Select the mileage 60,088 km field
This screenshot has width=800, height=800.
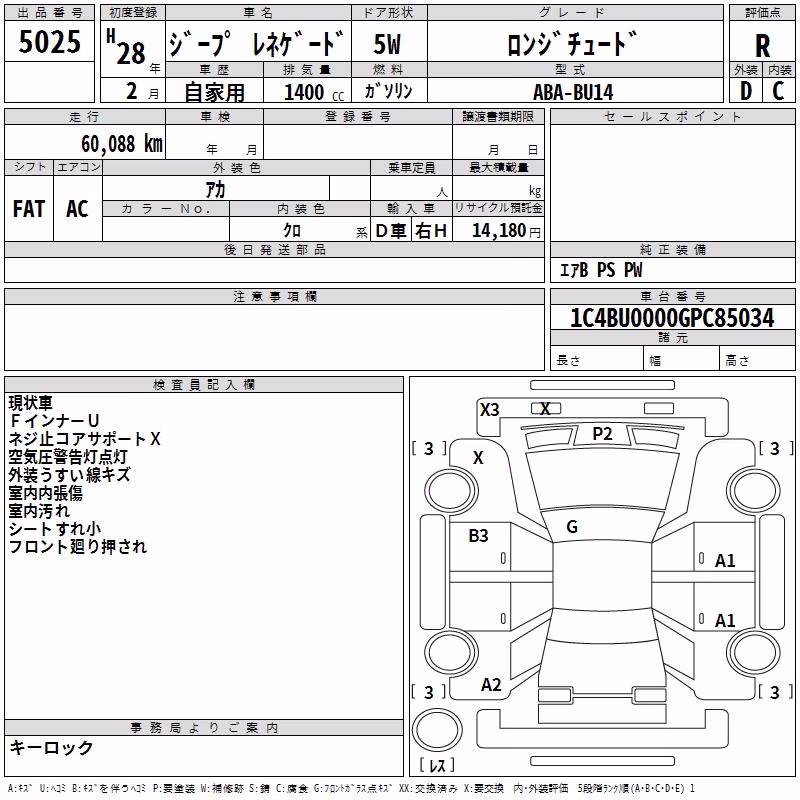coord(85,142)
